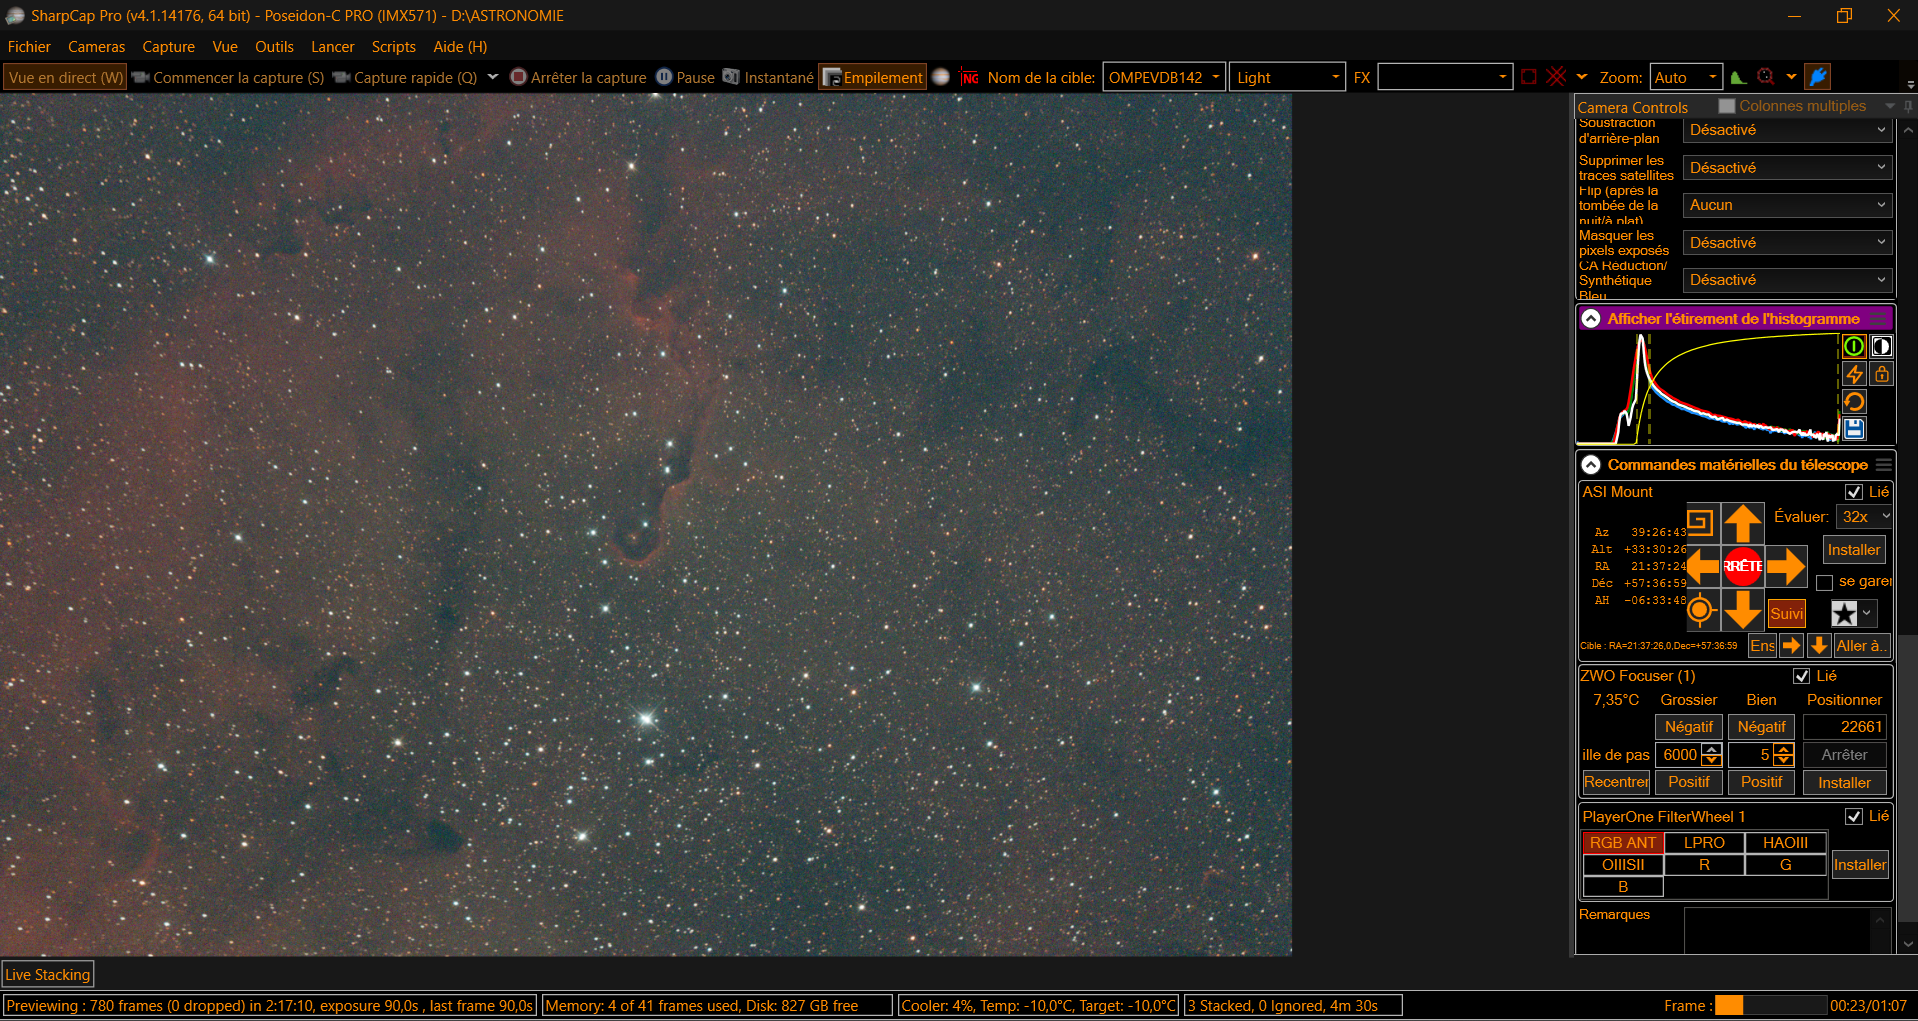Click the half-circle contrast icon in histogram panel

click(x=1881, y=346)
